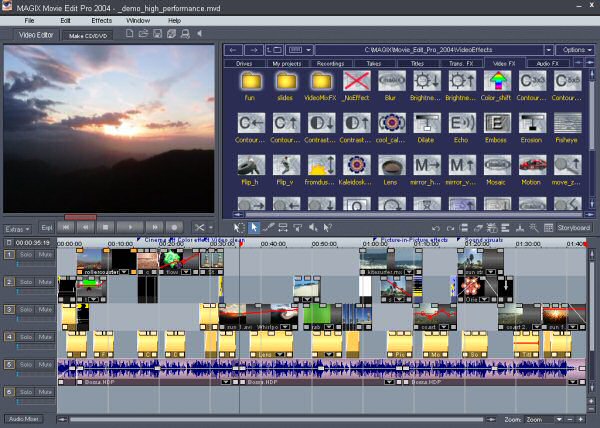
Task: Select the Blur video effect
Action: pyautogui.click(x=391, y=81)
